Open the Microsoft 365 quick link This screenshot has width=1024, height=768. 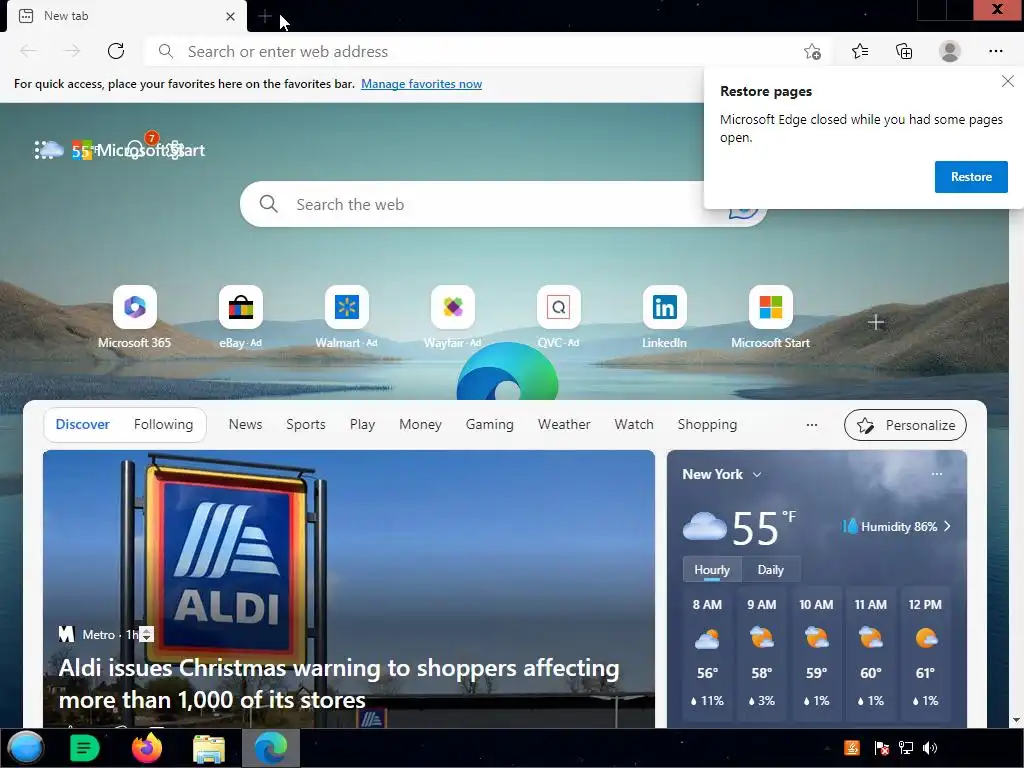(135, 317)
